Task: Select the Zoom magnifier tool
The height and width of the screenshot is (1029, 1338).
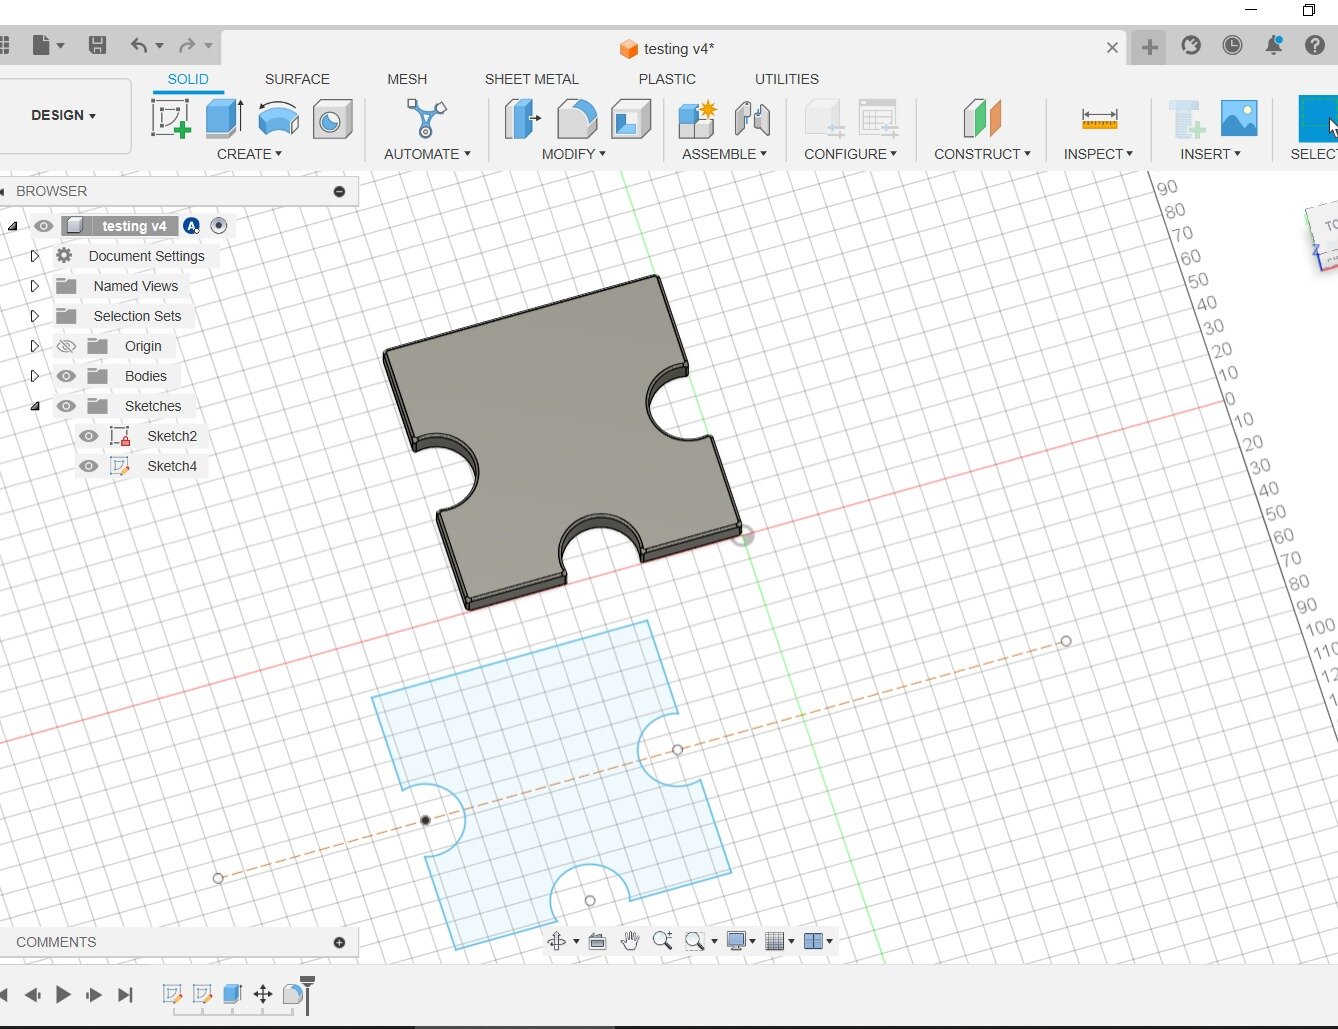Action: pyautogui.click(x=661, y=941)
